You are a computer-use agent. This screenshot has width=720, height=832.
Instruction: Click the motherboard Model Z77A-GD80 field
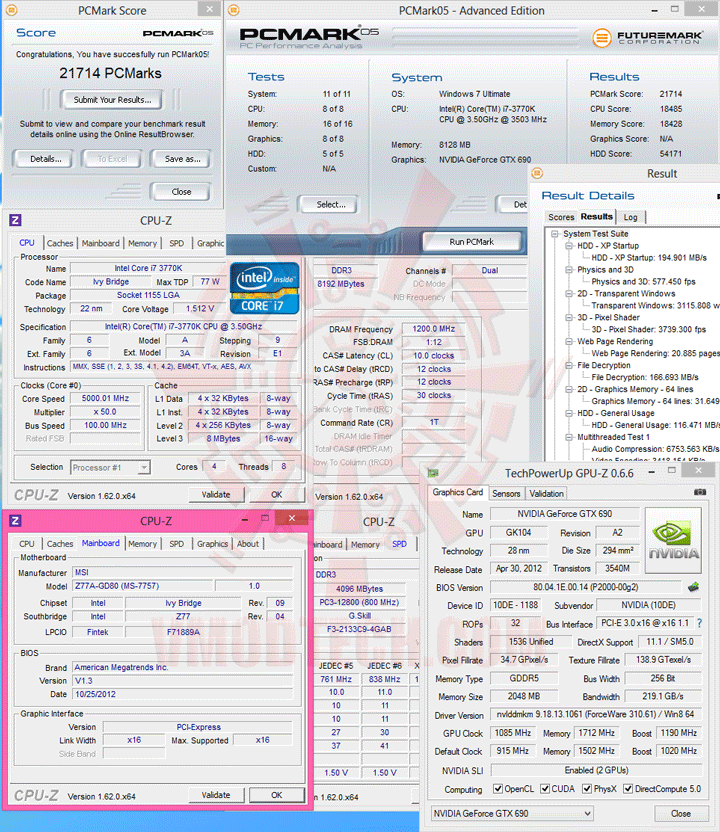[143, 586]
